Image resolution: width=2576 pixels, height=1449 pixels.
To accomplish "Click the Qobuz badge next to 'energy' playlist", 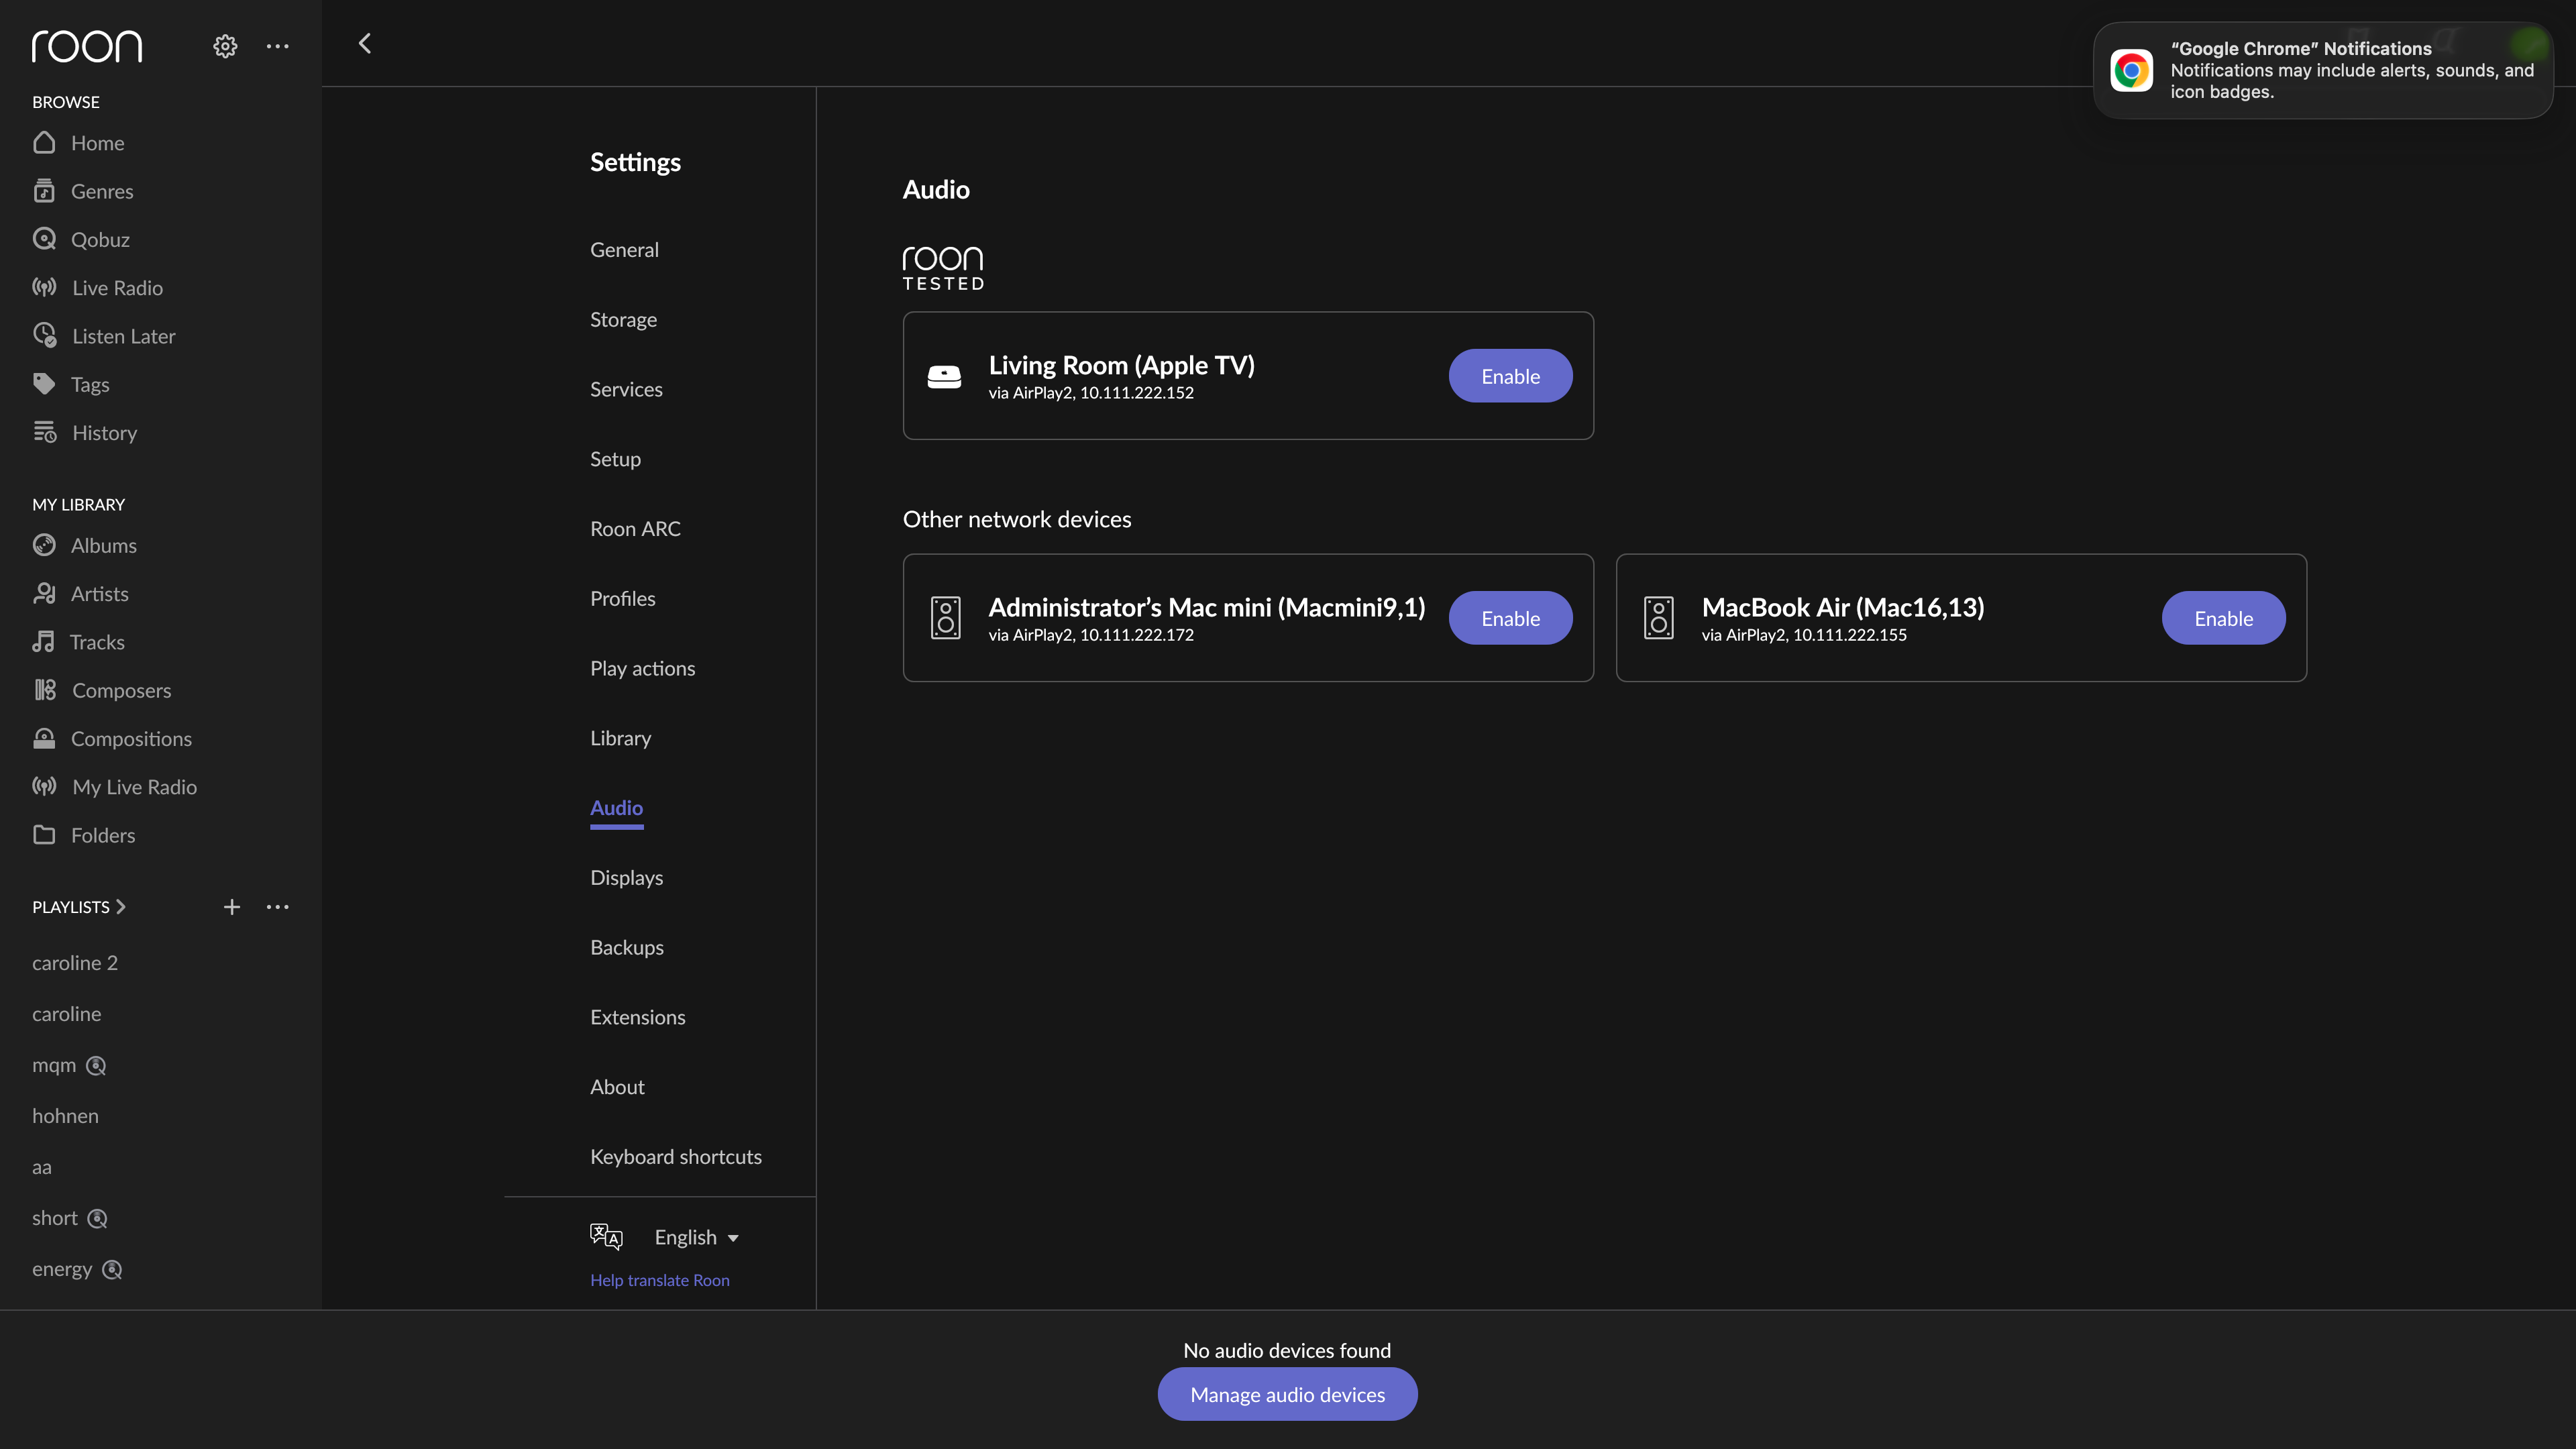I will click(112, 1270).
